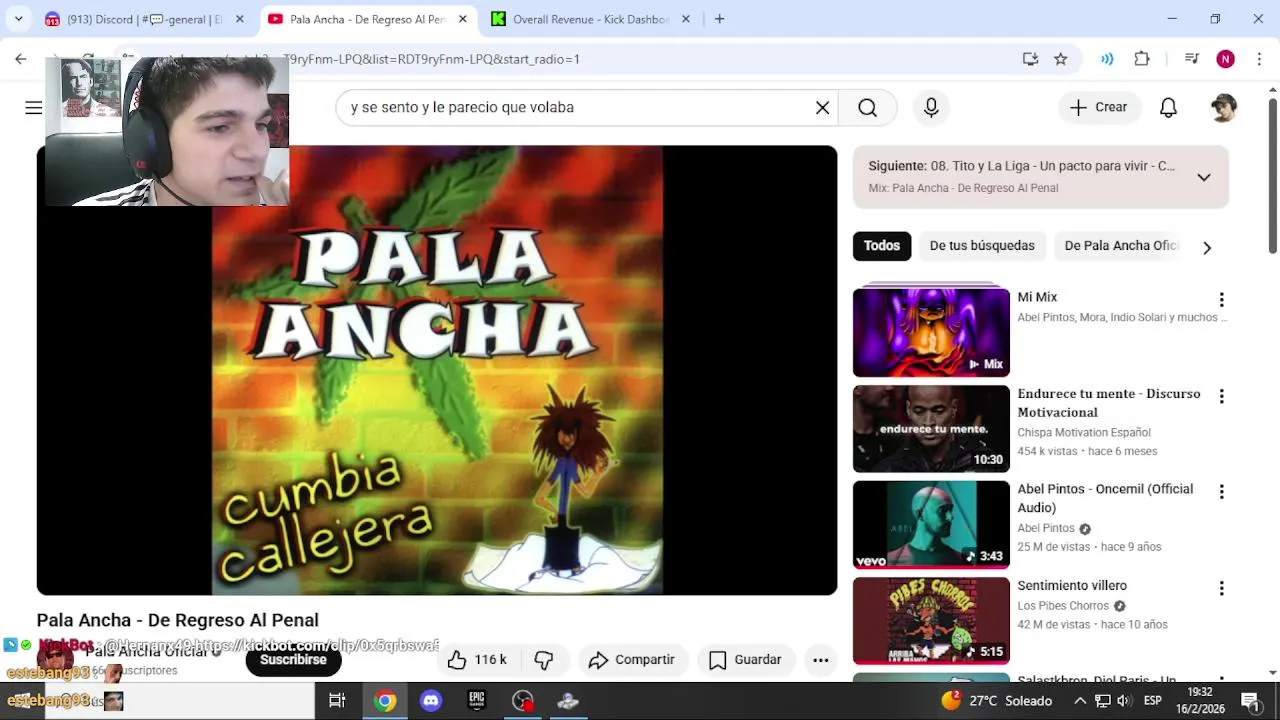The width and height of the screenshot is (1280, 720).
Task: Open YouTube notifications bell
Action: click(x=1168, y=108)
